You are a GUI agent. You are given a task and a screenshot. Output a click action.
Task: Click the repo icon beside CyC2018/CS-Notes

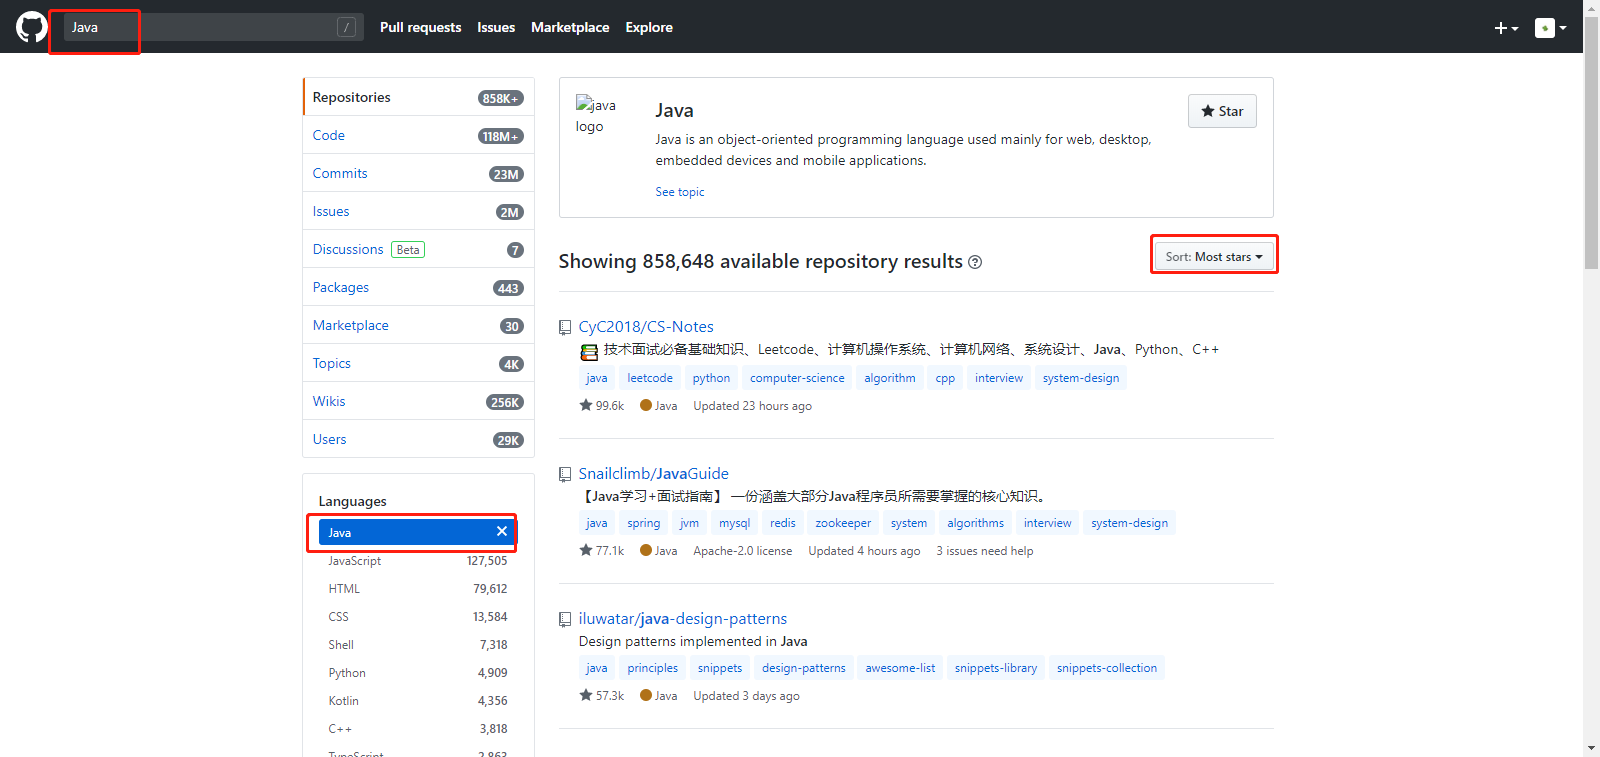point(565,327)
